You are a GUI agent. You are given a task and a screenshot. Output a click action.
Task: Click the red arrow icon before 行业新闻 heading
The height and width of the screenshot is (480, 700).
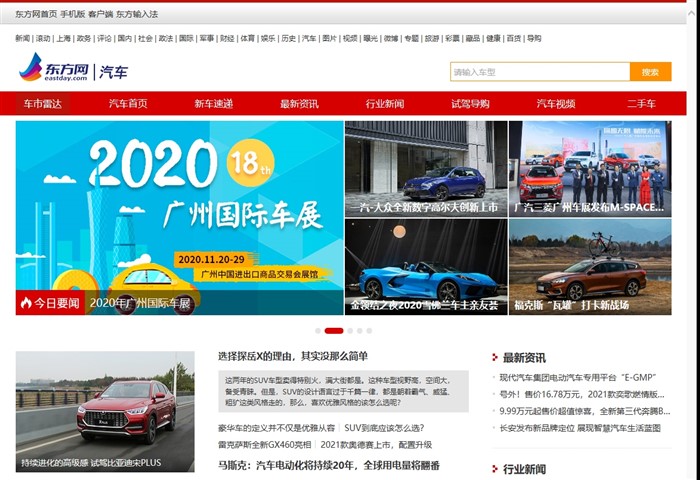[x=495, y=469]
